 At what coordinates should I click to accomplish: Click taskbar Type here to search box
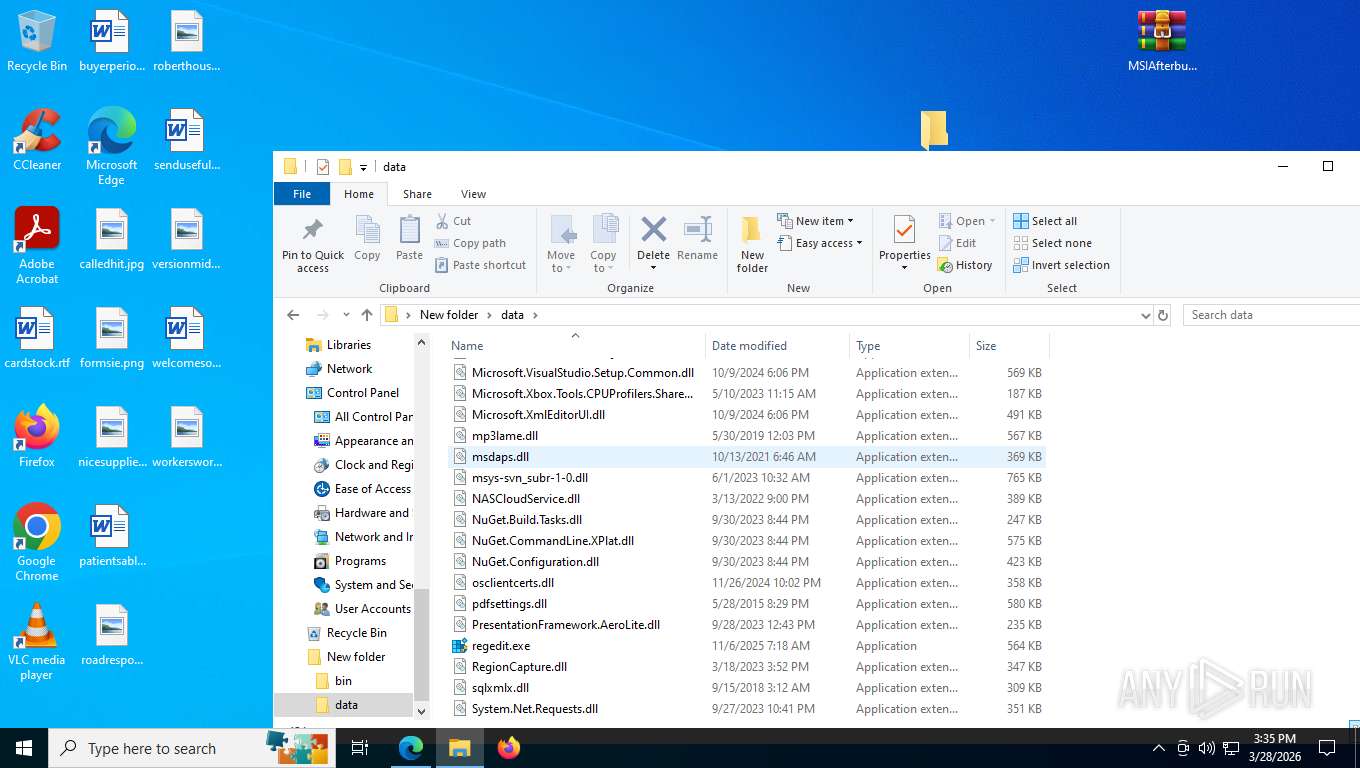pos(190,748)
